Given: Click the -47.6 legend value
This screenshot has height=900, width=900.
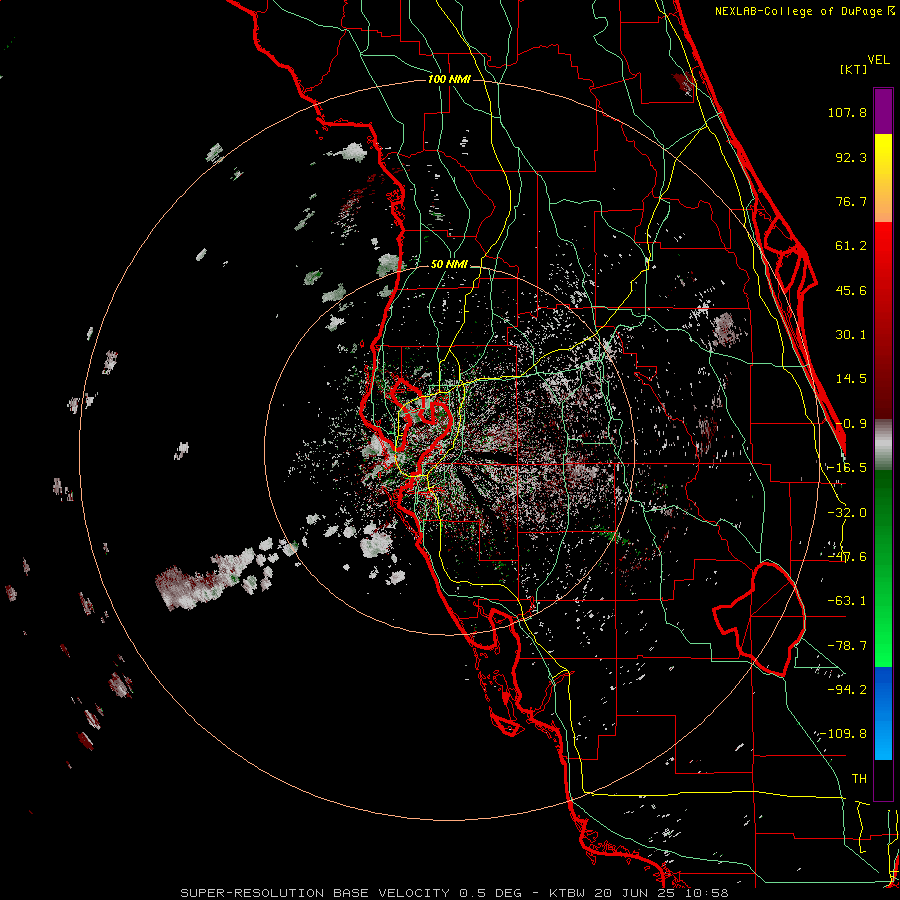Looking at the screenshot, I should 847,557.
